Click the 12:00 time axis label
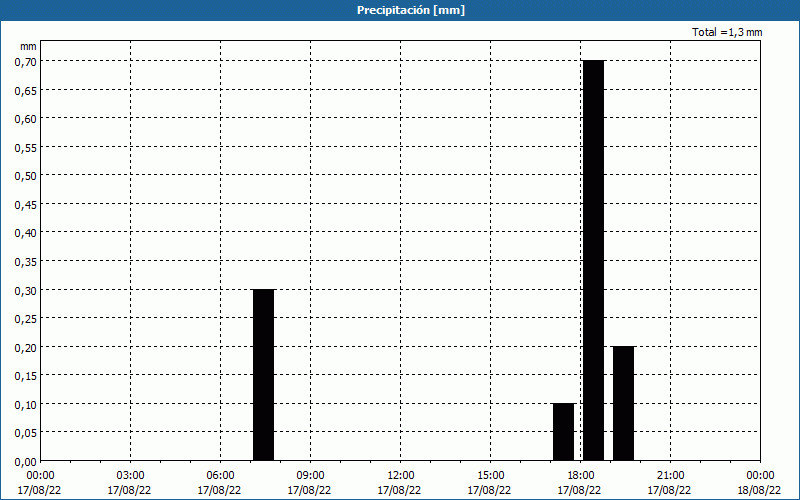The width and height of the screenshot is (800, 500). click(400, 476)
